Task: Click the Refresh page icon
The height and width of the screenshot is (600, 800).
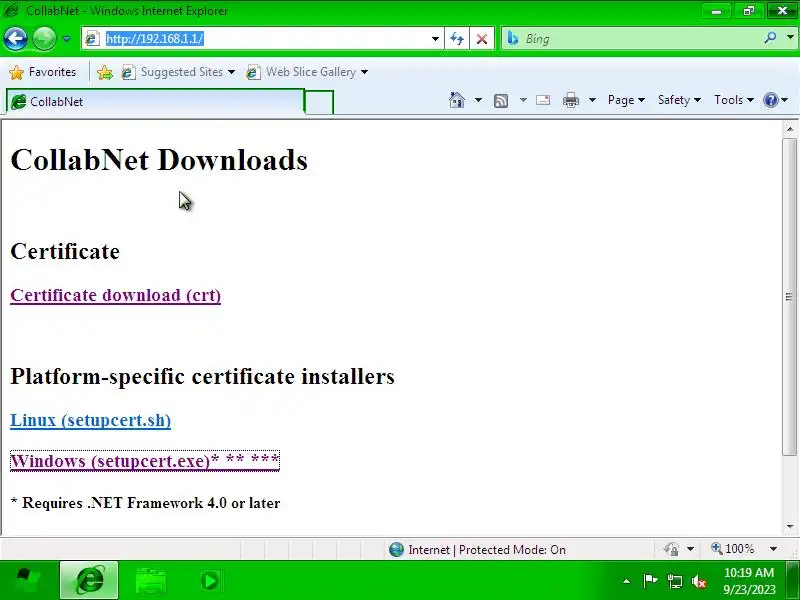Action: [457, 39]
